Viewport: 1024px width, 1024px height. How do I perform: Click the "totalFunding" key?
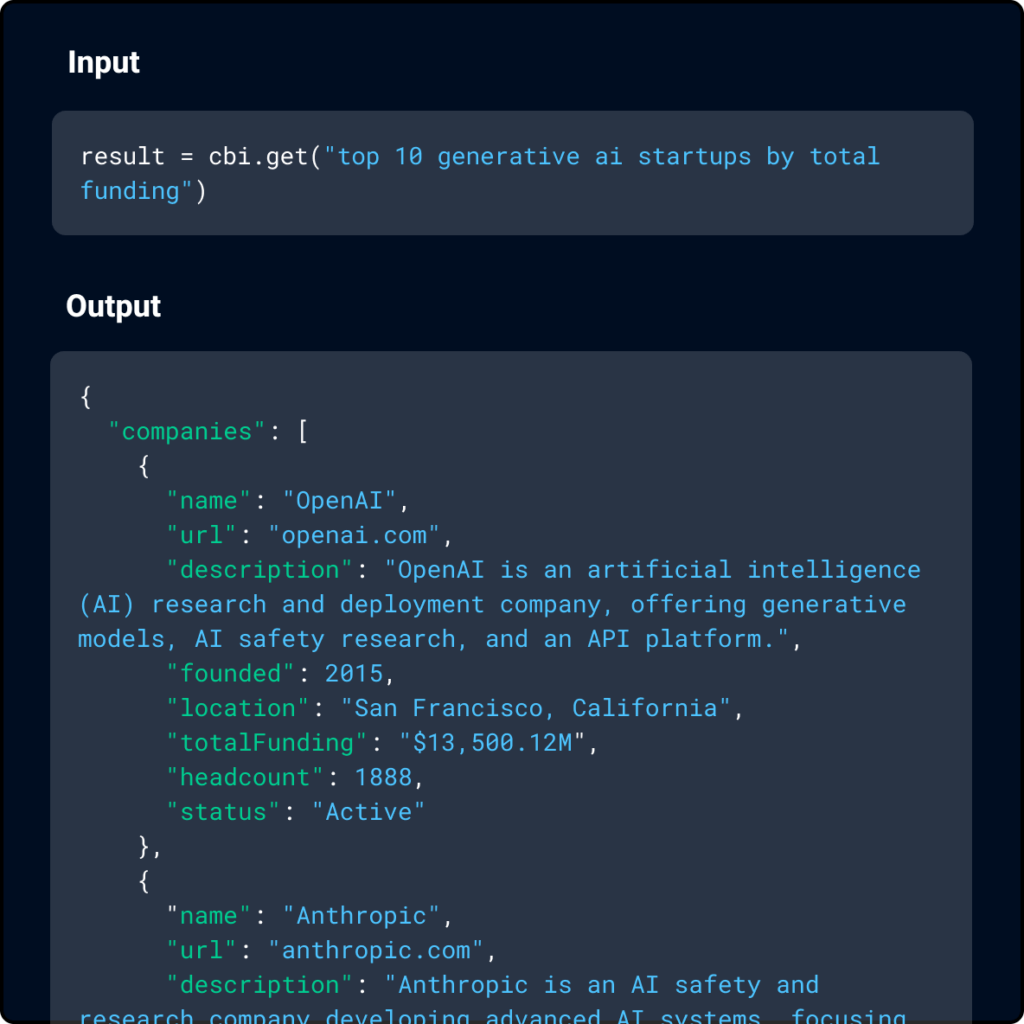click(x=268, y=743)
